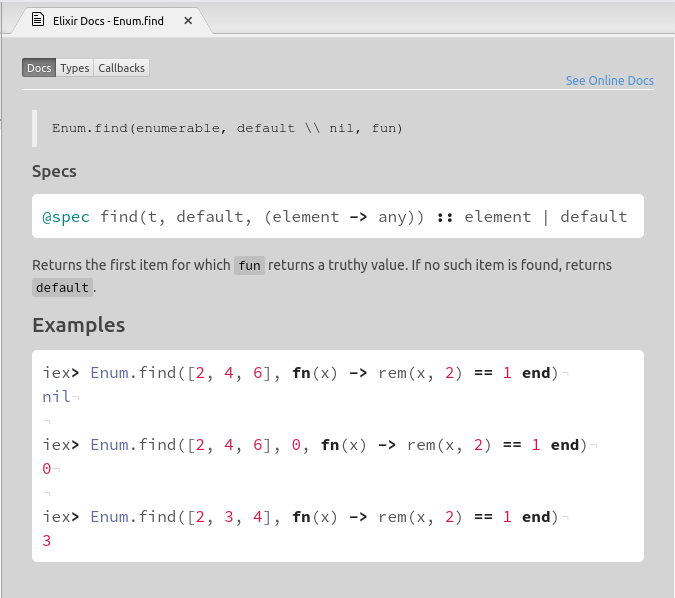Click the inline 'default' code in the description
The image size is (675, 598).
[x=62, y=287]
